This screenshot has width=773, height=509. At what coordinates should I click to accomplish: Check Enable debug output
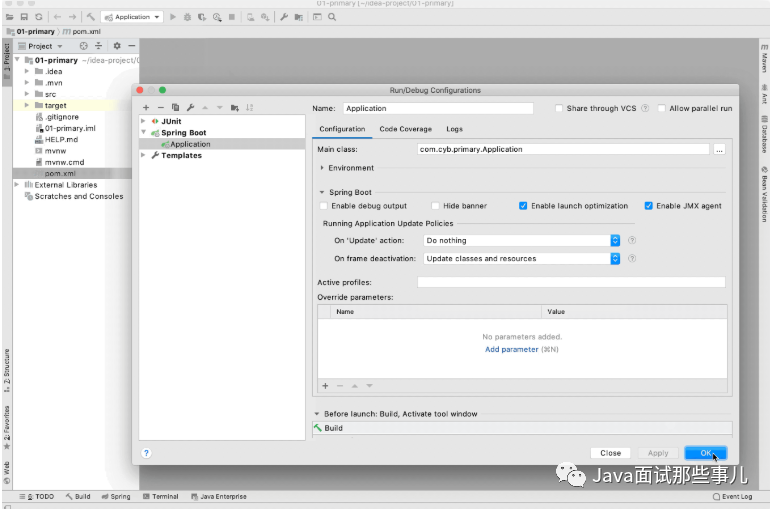pyautogui.click(x=323, y=206)
